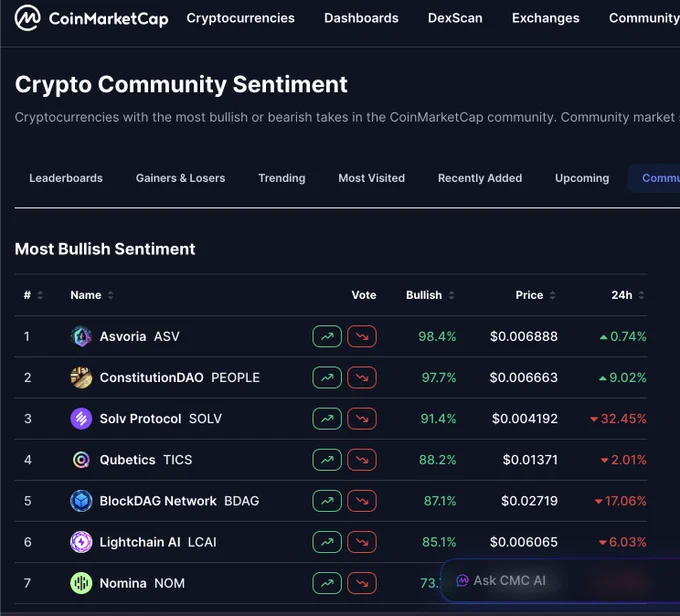
Task: Click the 6.03% 24h change for Lightchain
Action: pos(623,542)
